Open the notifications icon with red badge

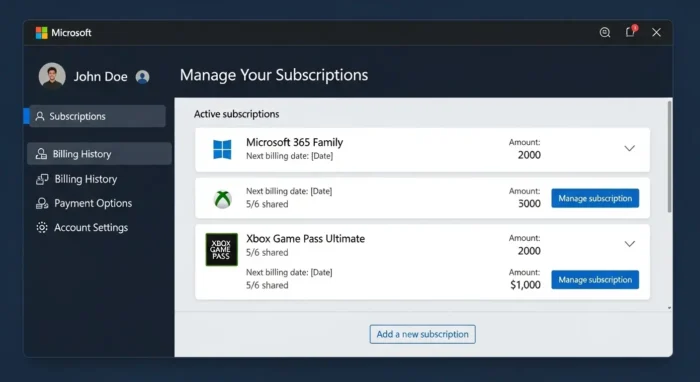pyautogui.click(x=631, y=31)
